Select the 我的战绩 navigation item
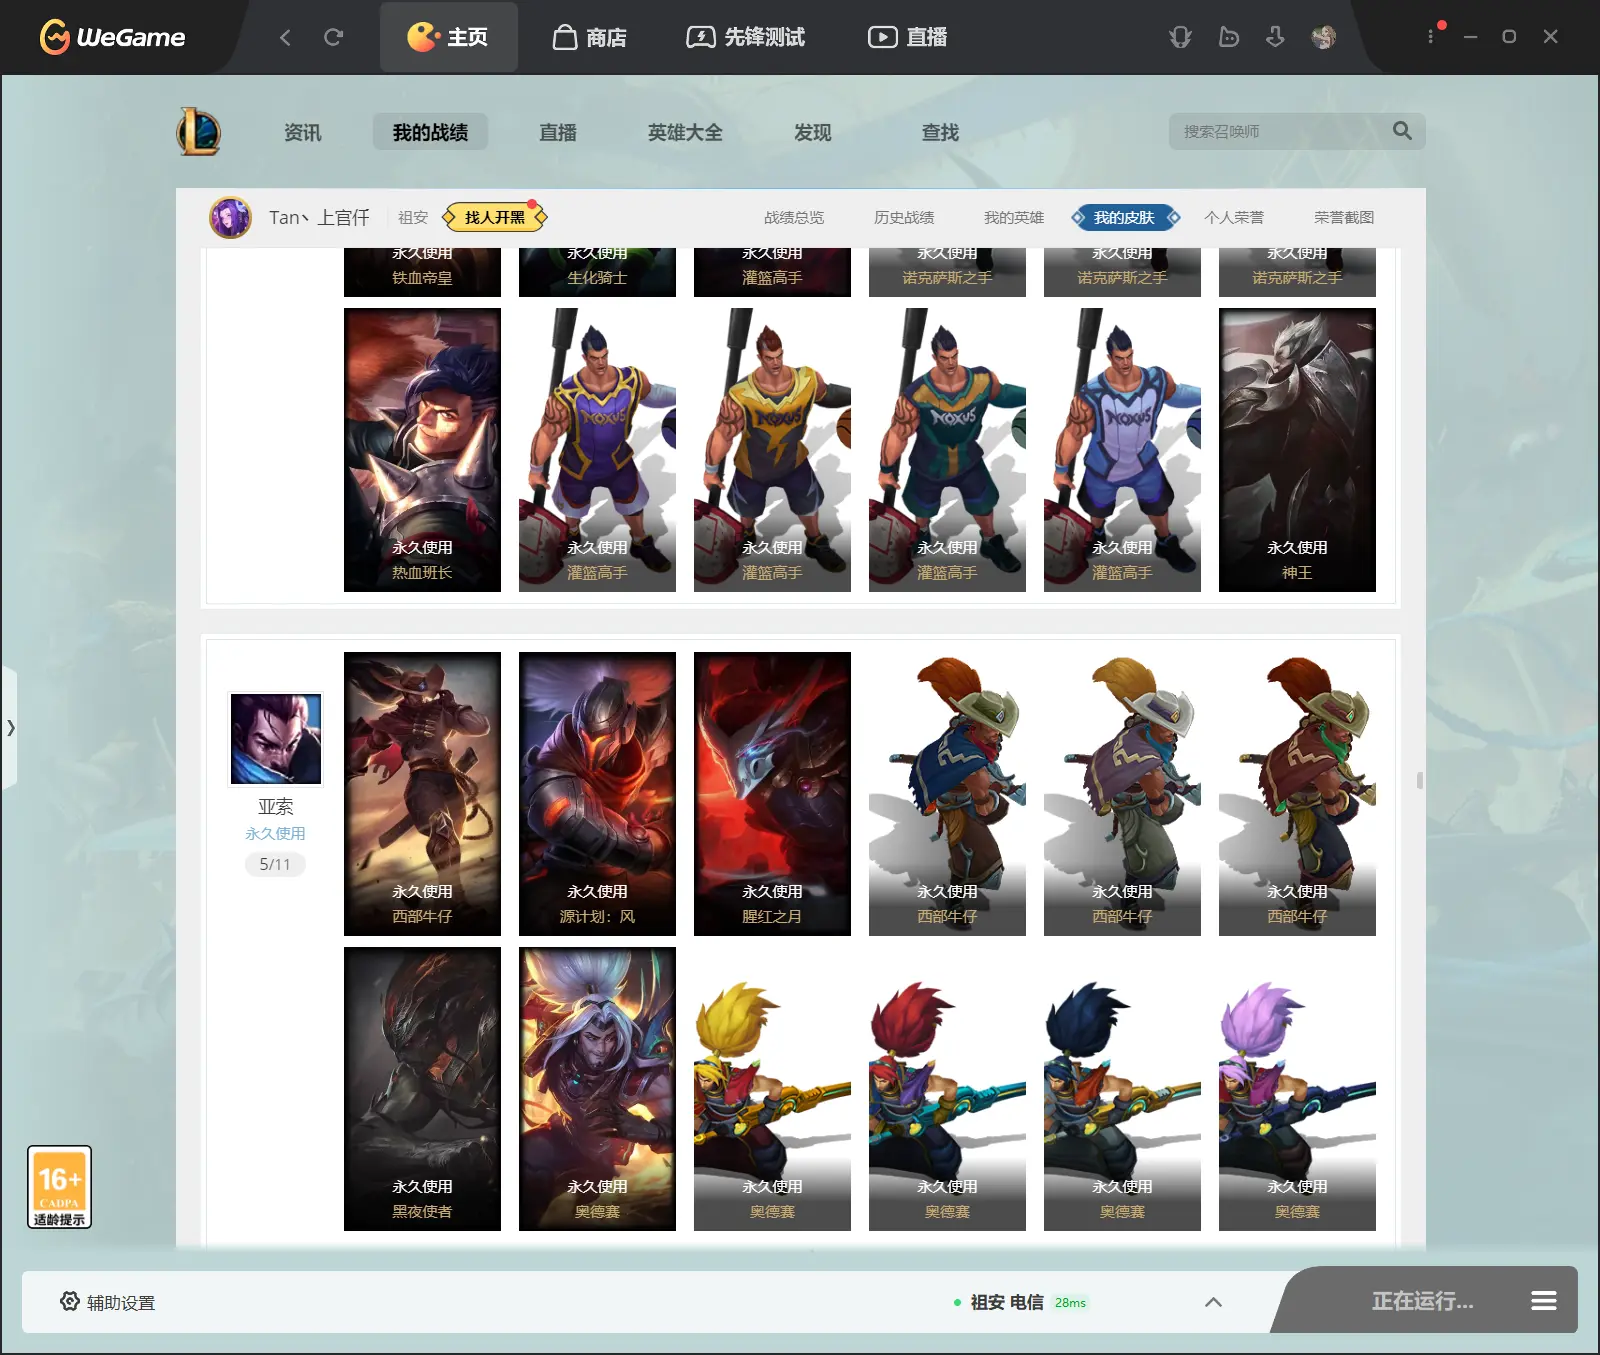This screenshot has width=1600, height=1355. 430,132
